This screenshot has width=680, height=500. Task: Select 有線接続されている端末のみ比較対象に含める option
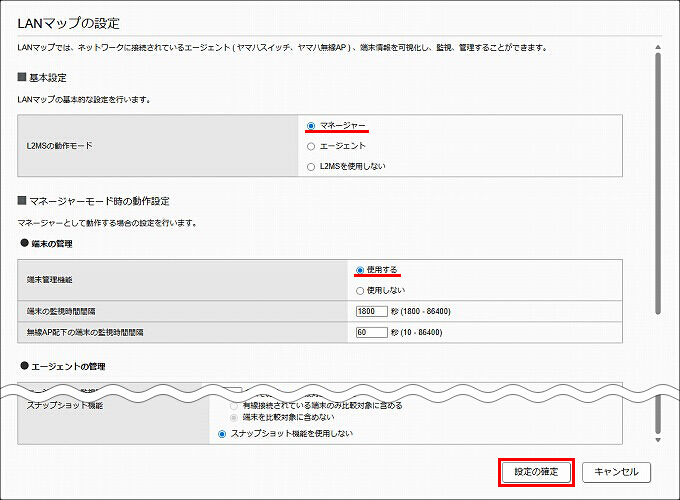click(234, 406)
